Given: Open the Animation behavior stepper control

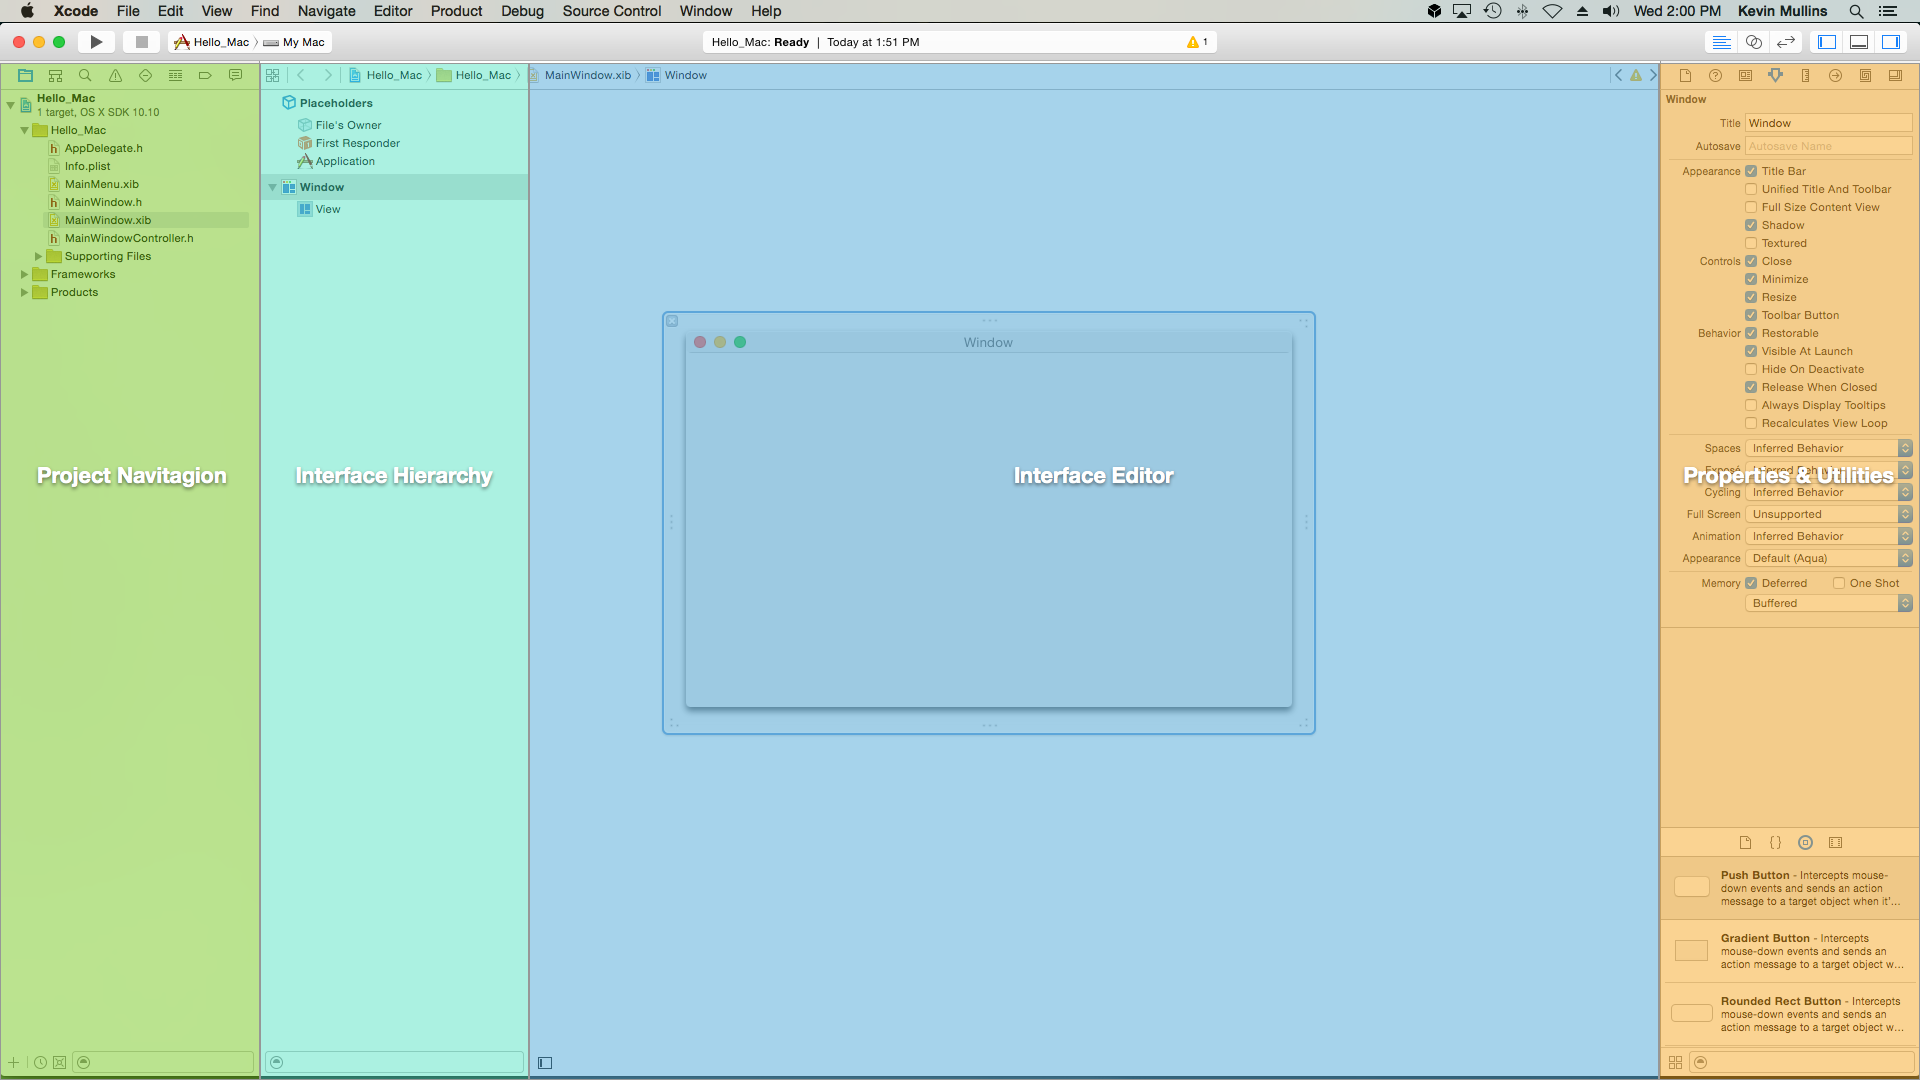Looking at the screenshot, I should coord(1904,536).
